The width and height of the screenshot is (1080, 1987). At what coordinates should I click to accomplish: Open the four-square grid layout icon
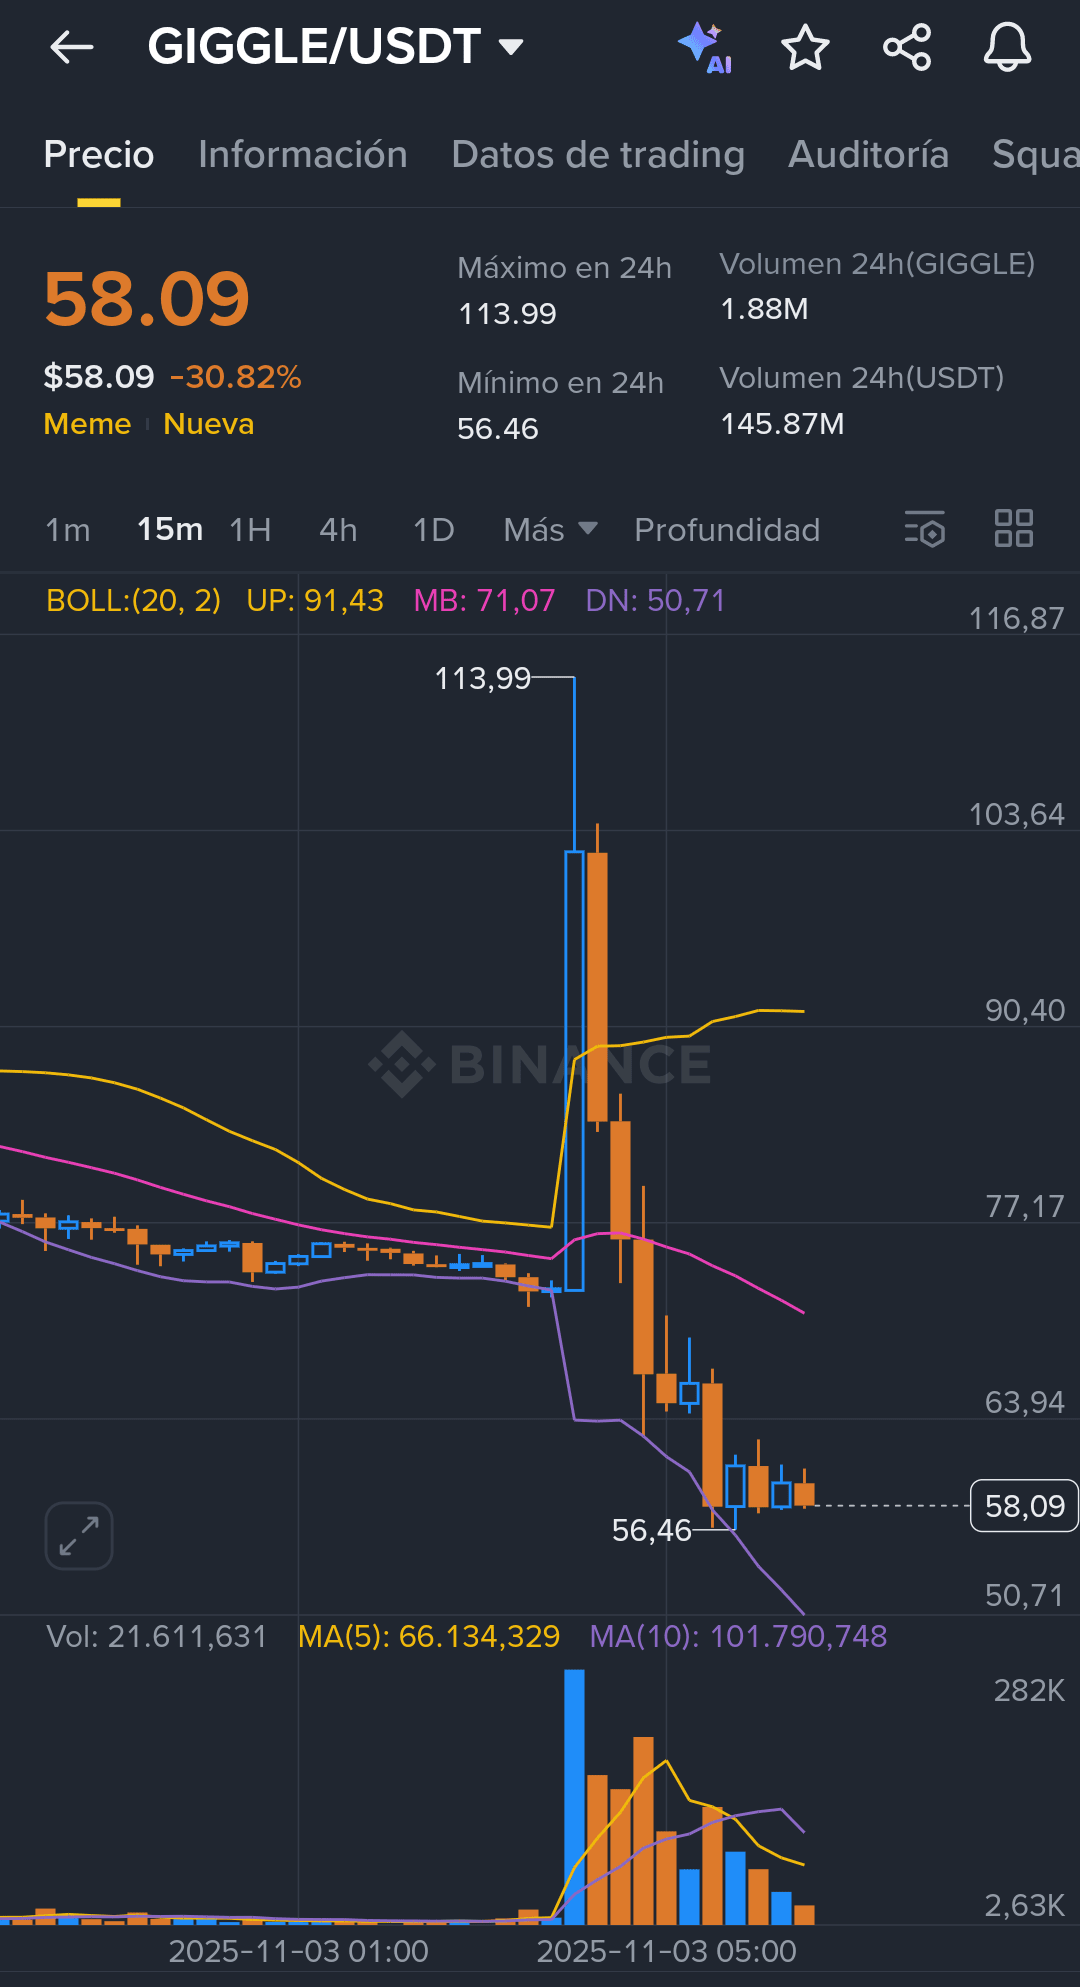[1014, 528]
